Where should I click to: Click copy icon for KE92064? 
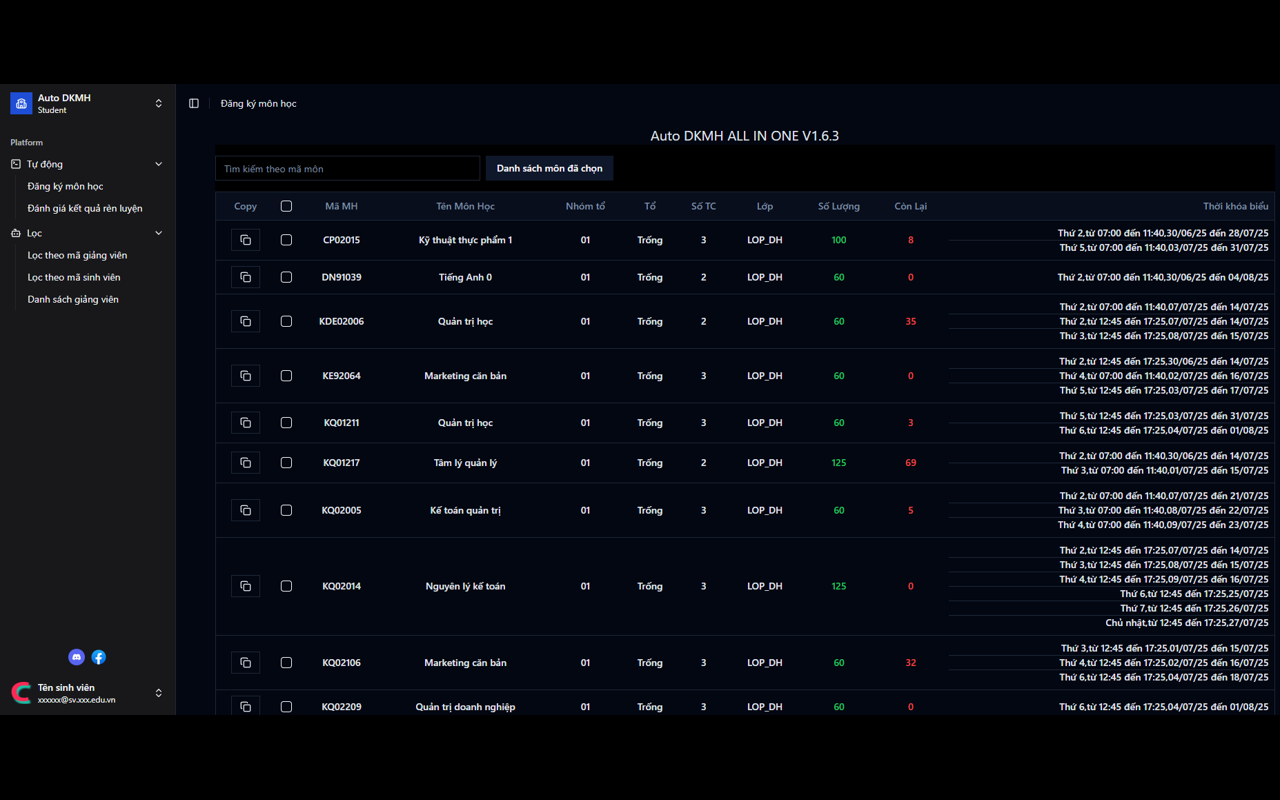click(x=245, y=376)
